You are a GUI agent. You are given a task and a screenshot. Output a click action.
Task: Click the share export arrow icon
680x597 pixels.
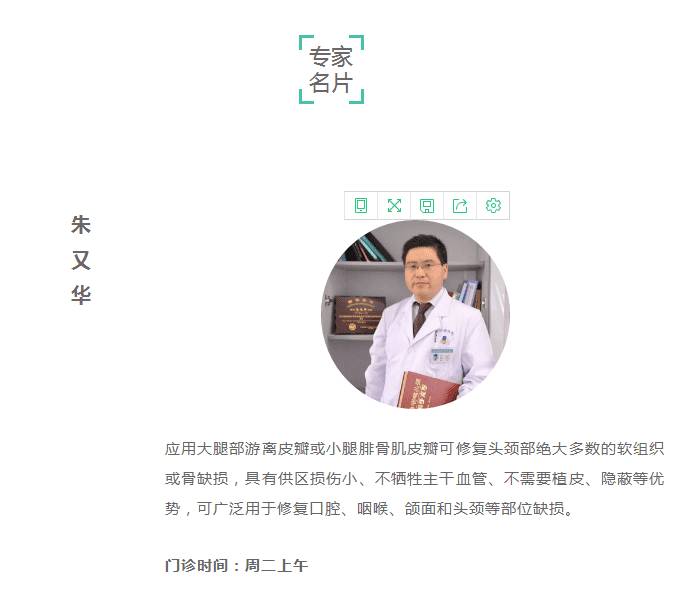pyautogui.click(x=460, y=206)
